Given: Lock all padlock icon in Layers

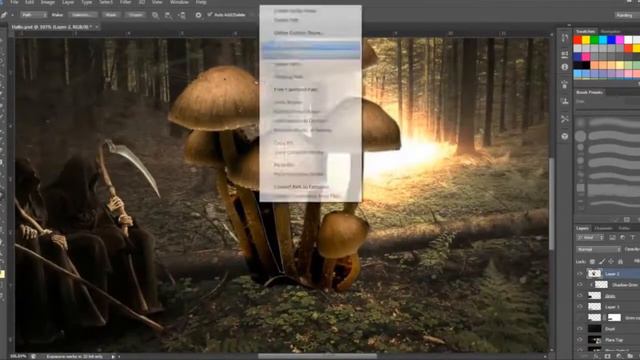Looking at the screenshot, I should click(620, 262).
